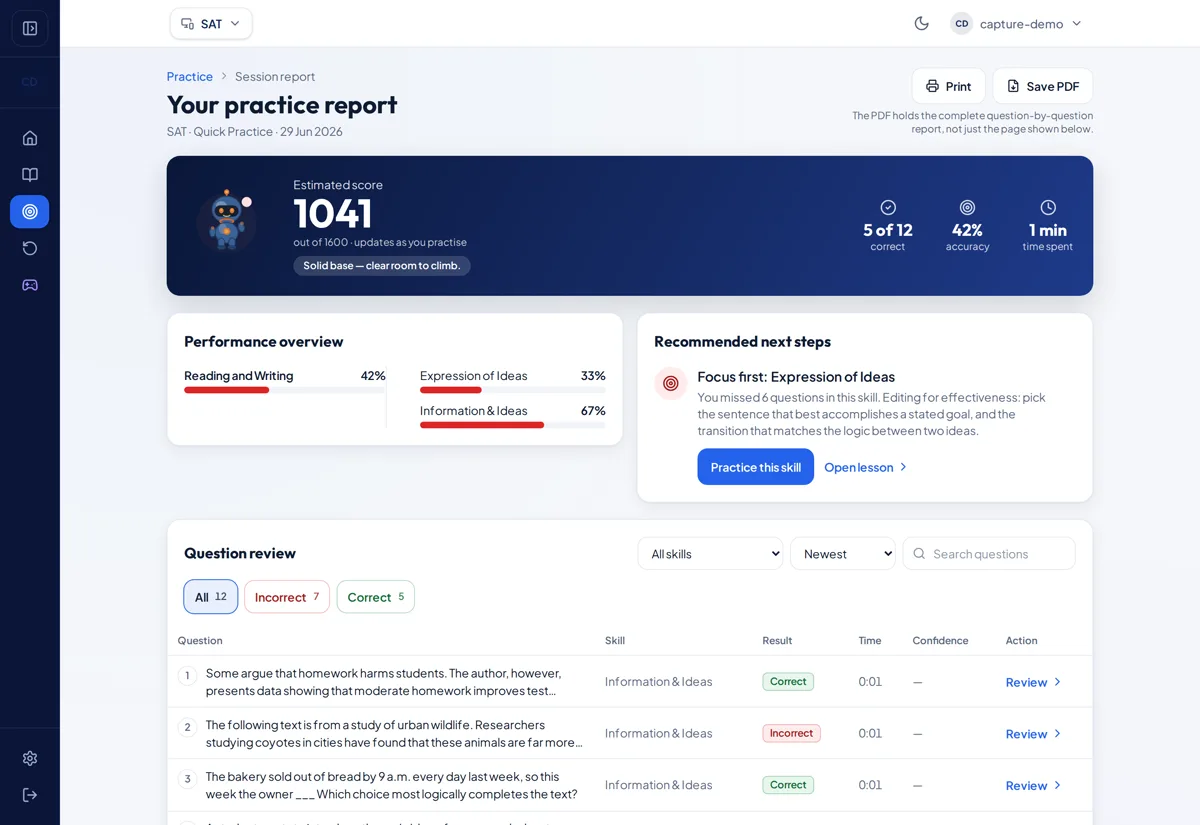Click the target icon above 42% accuracy

(x=967, y=207)
